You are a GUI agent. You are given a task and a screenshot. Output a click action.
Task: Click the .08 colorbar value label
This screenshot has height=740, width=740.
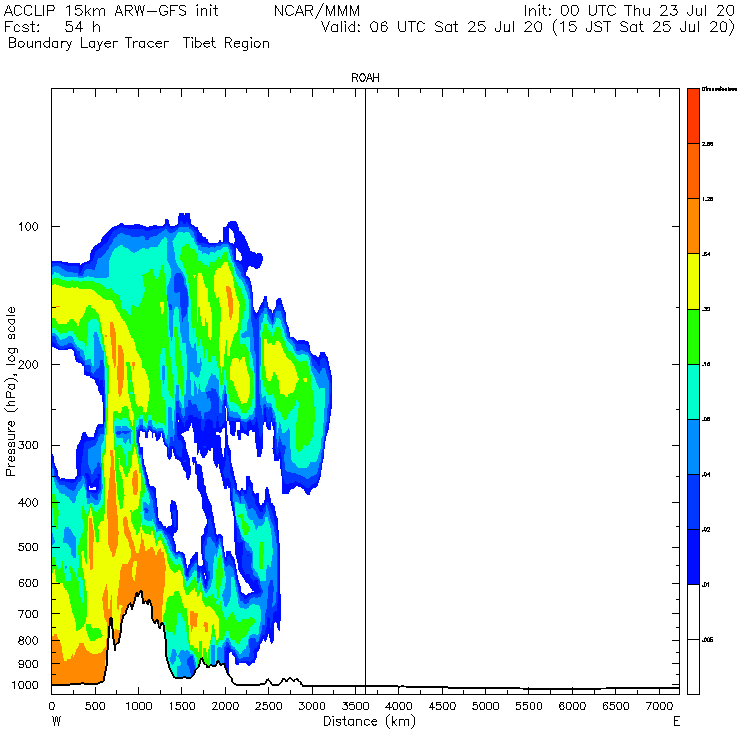pos(706,420)
